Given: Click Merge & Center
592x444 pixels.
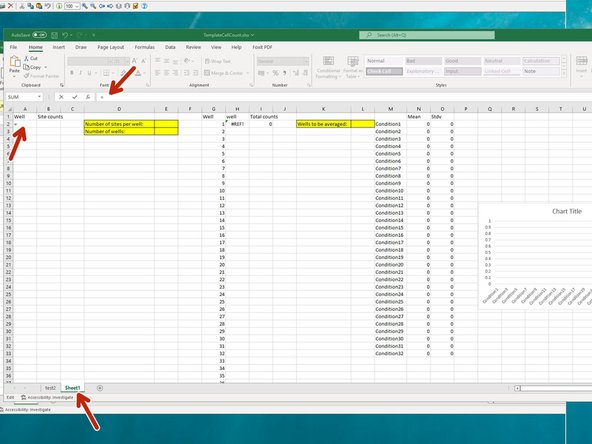Looking at the screenshot, I should click(224, 73).
